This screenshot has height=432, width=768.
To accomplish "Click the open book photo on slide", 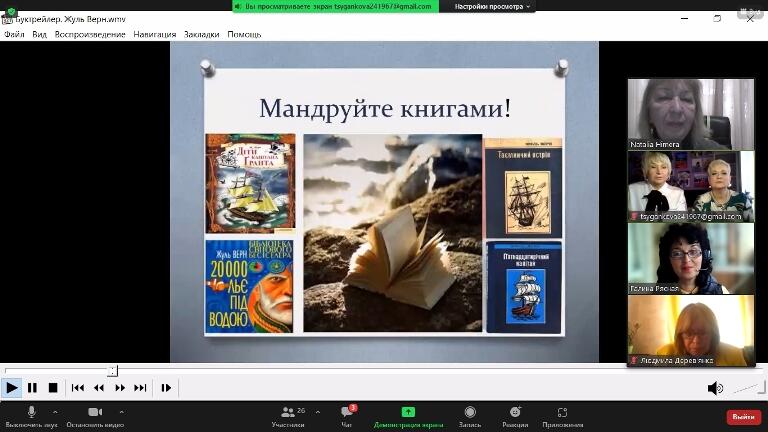I will 393,233.
